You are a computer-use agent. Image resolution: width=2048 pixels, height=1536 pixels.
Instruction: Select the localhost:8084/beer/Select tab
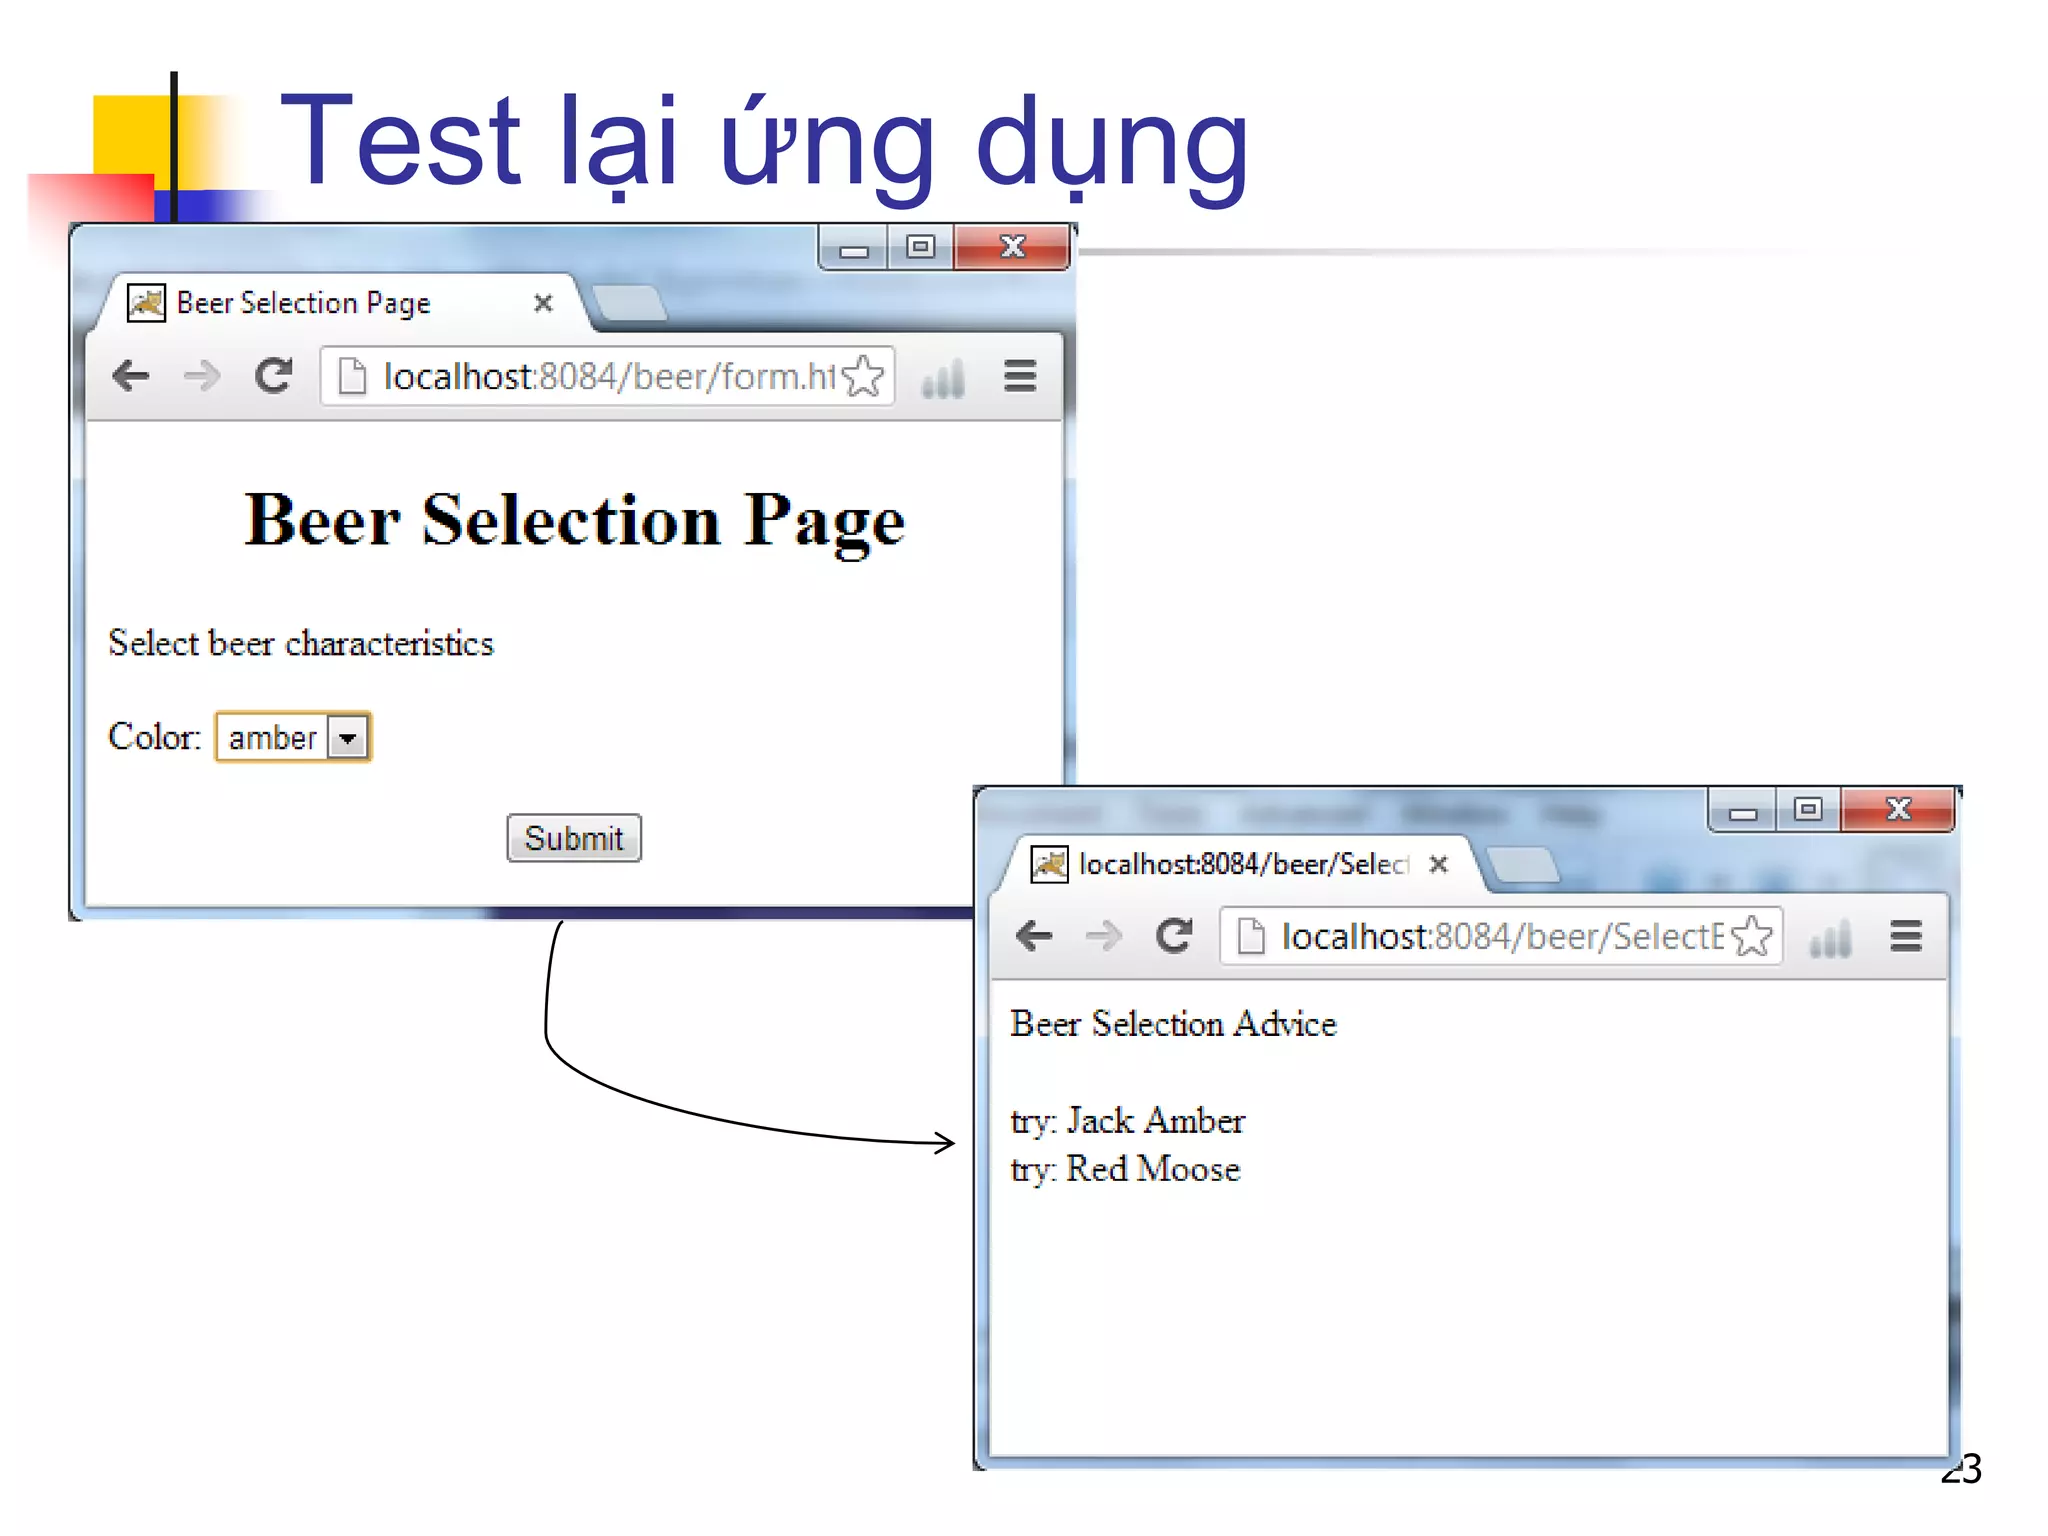1240,864
